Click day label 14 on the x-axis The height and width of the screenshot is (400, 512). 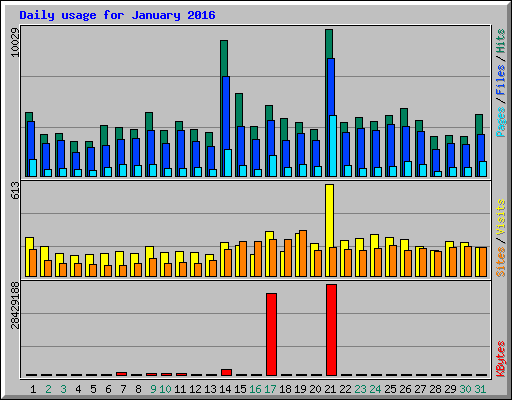[x=225, y=389]
